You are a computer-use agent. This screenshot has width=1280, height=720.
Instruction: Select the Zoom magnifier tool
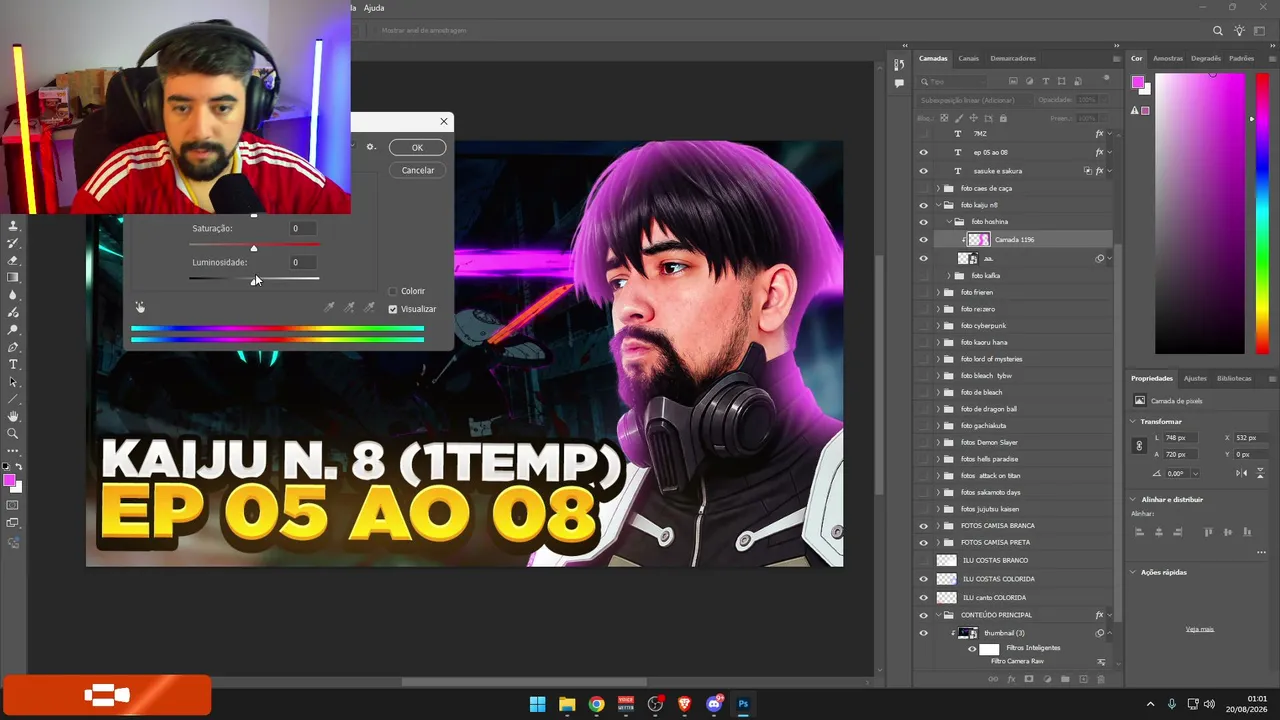click(13, 433)
